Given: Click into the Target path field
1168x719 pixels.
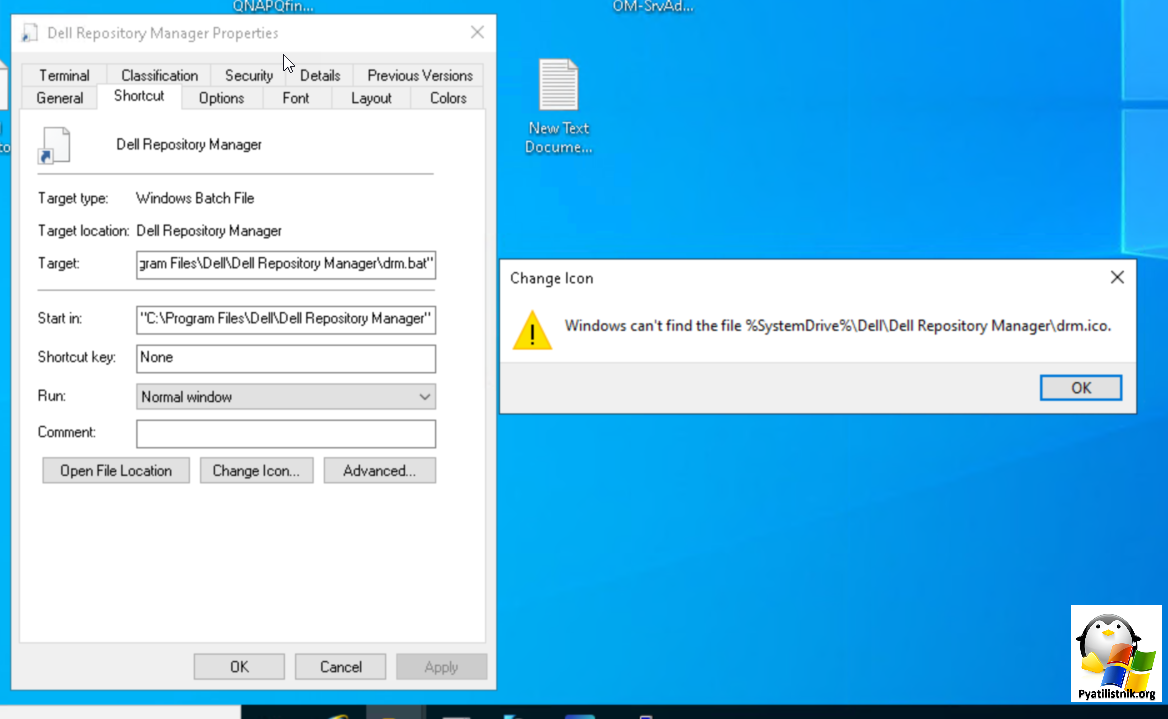Looking at the screenshot, I should [286, 264].
